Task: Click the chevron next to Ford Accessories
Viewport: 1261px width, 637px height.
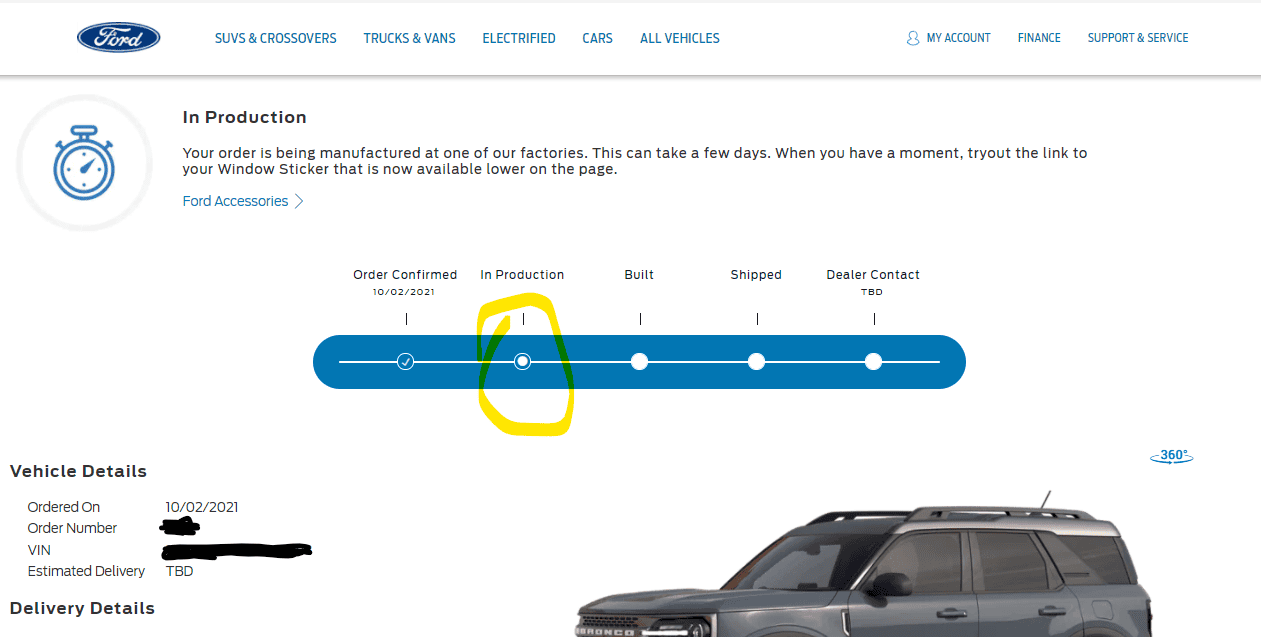Action: coord(299,201)
